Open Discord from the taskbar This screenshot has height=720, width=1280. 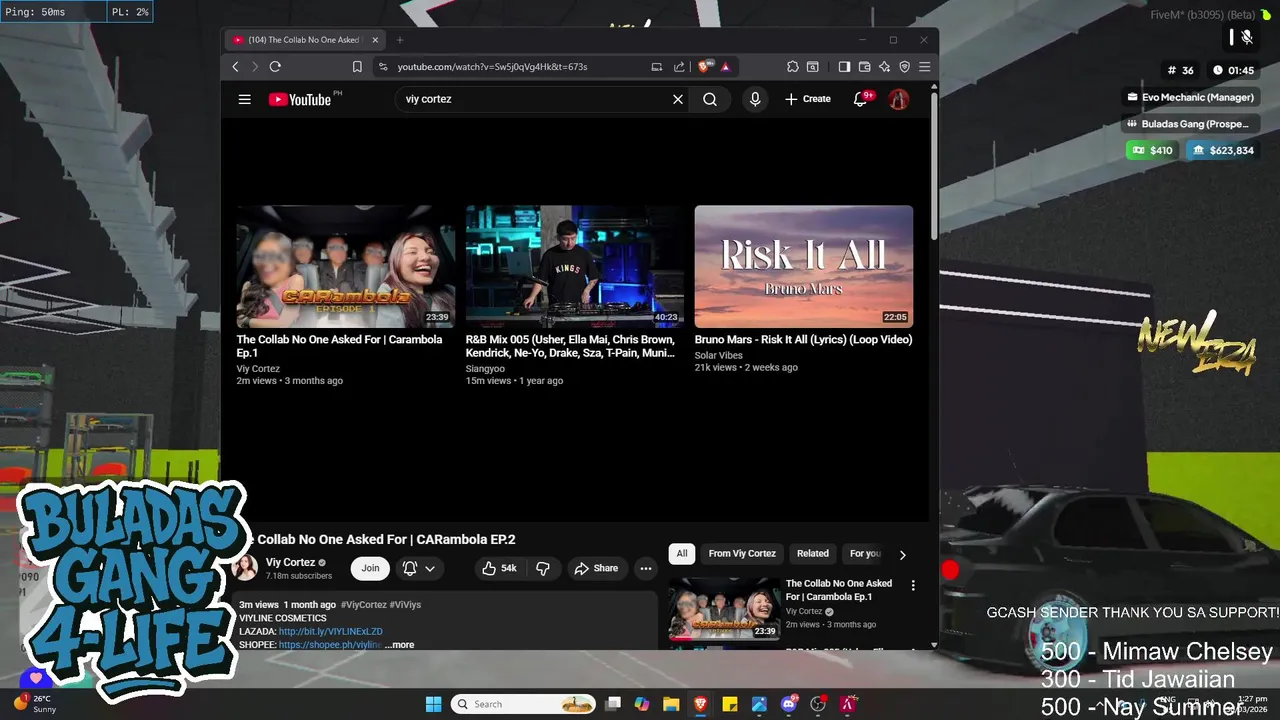click(x=789, y=704)
